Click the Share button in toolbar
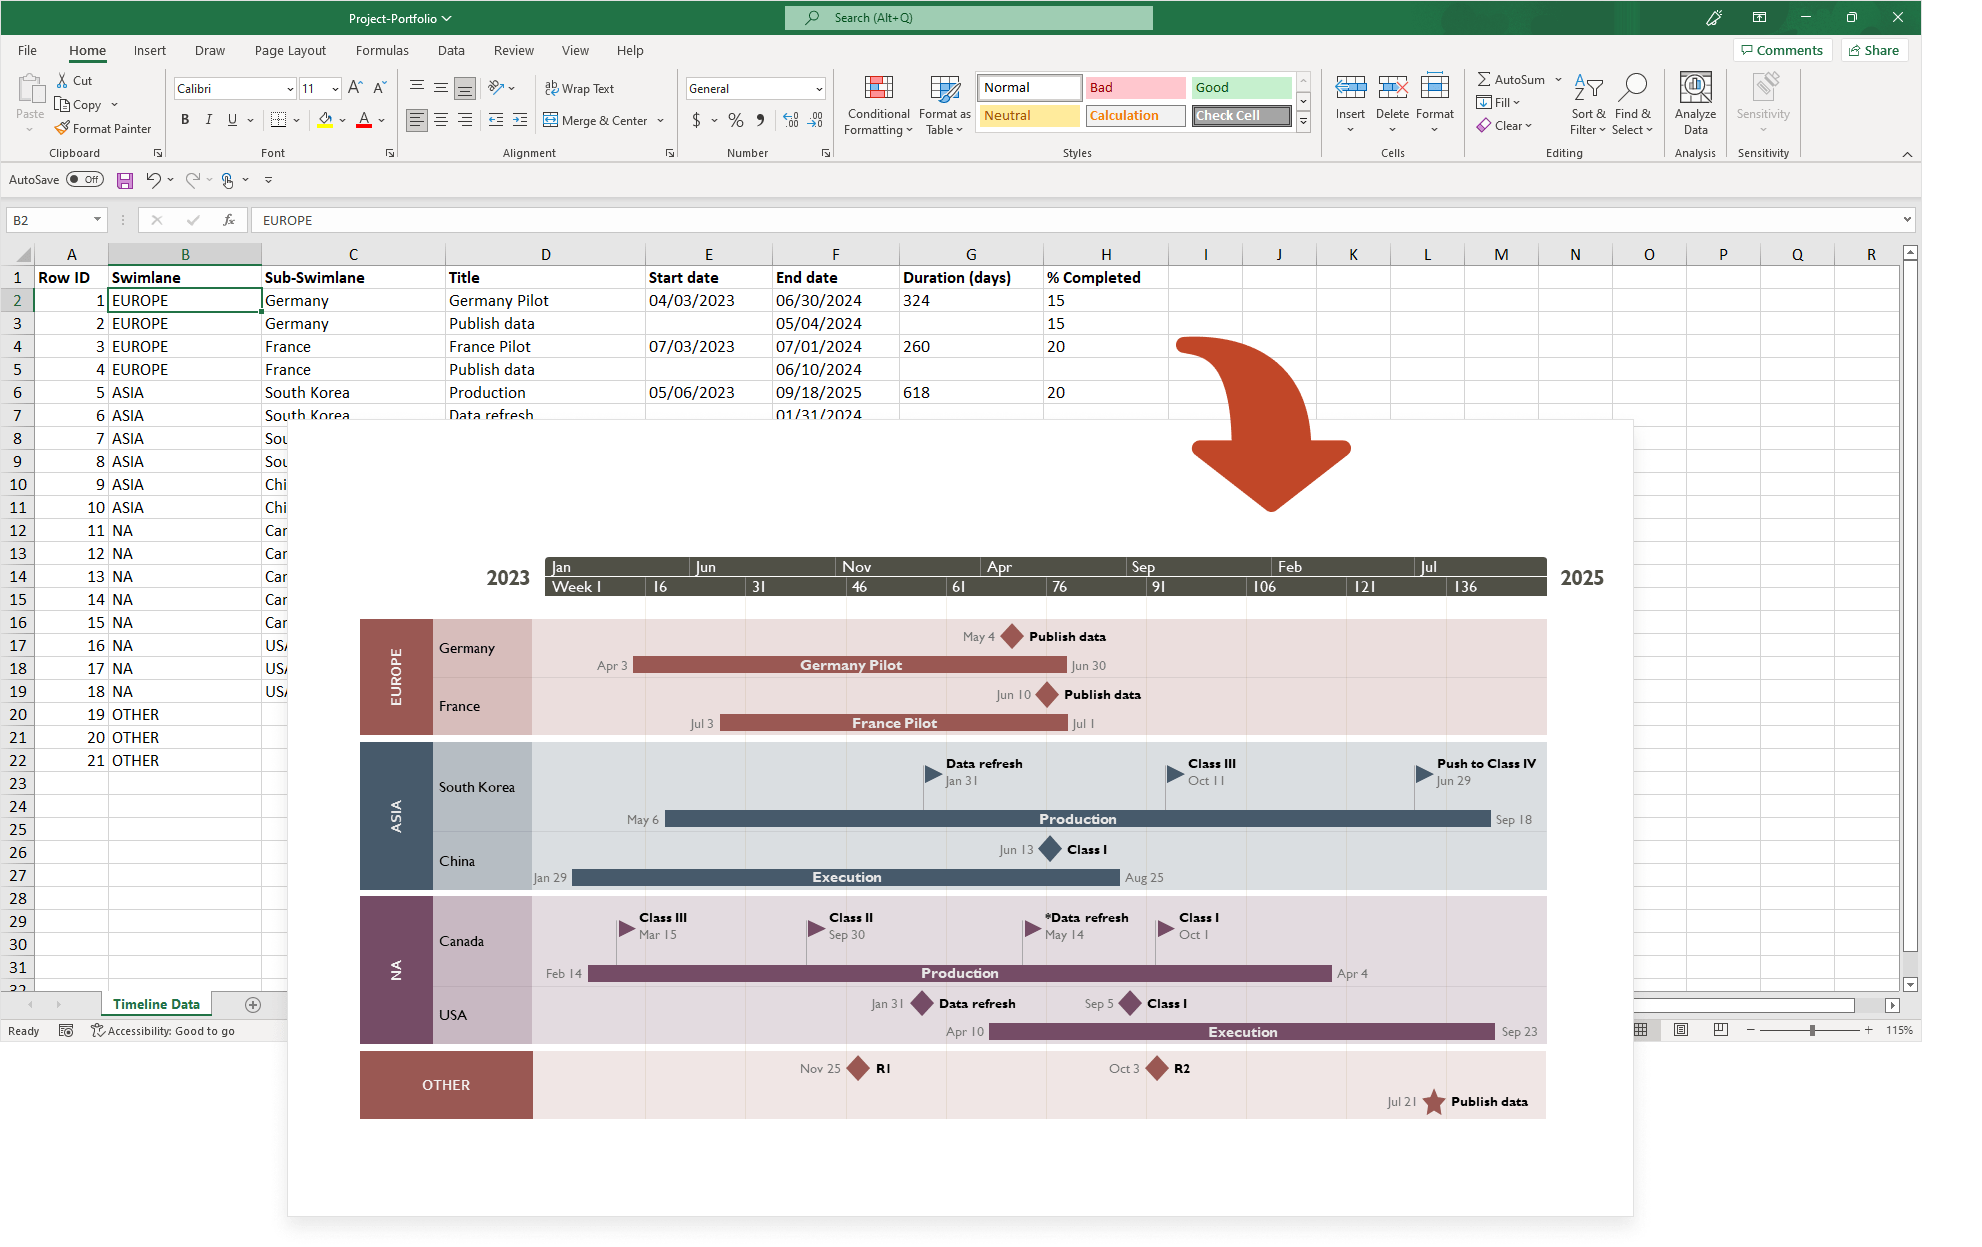The image size is (1982, 1247). 1877,47
